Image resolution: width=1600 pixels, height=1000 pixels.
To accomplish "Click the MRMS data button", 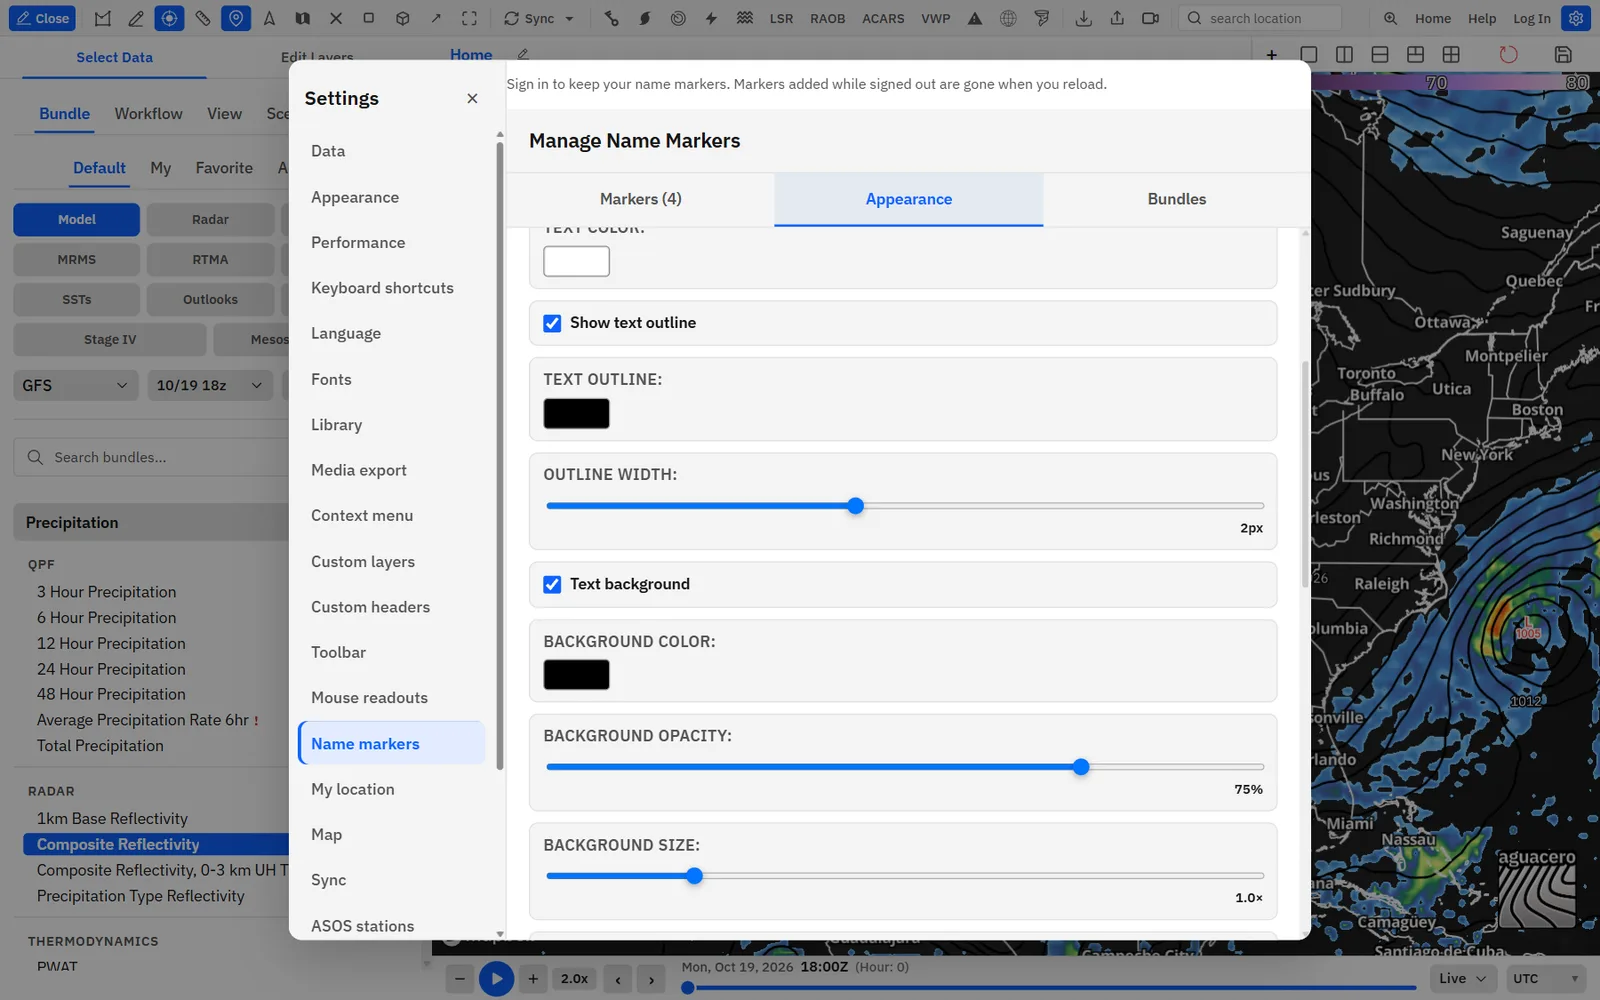I will click(77, 259).
